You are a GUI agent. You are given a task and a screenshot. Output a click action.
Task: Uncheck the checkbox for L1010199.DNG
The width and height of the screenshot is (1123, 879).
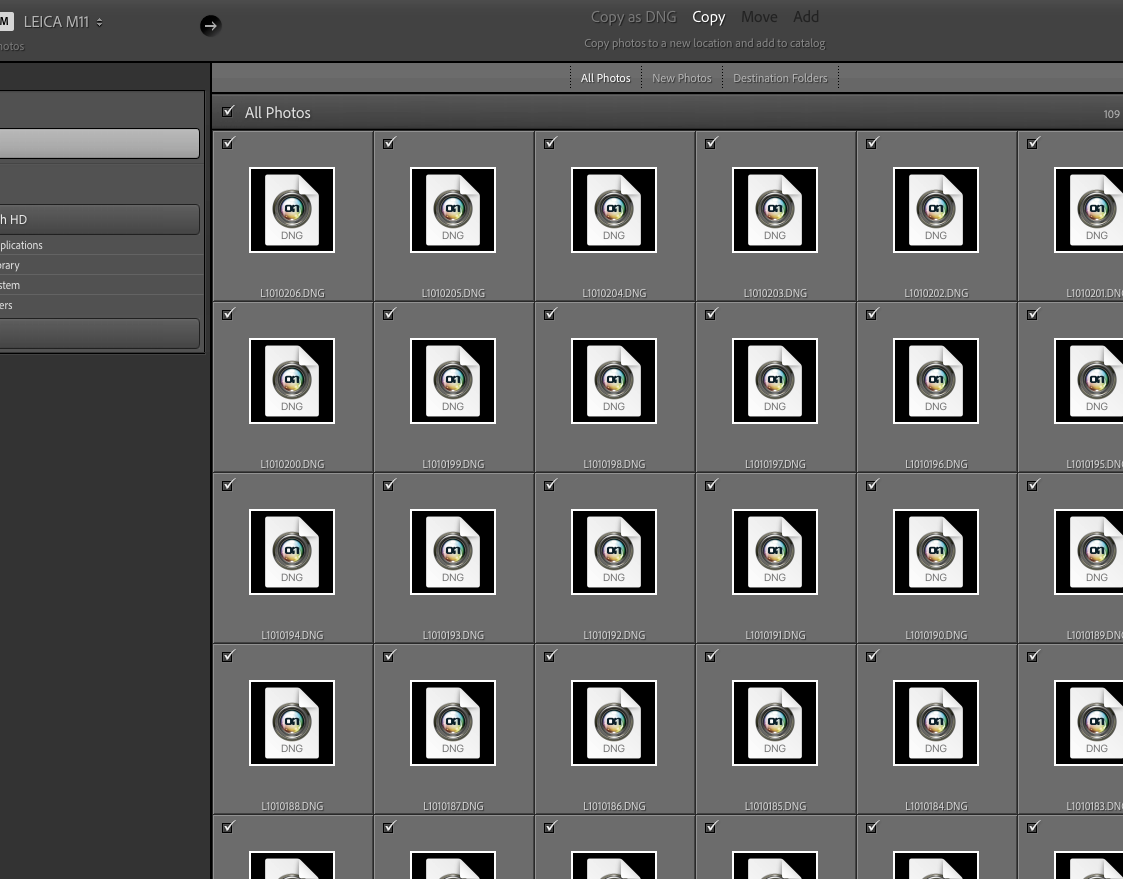pyautogui.click(x=390, y=314)
